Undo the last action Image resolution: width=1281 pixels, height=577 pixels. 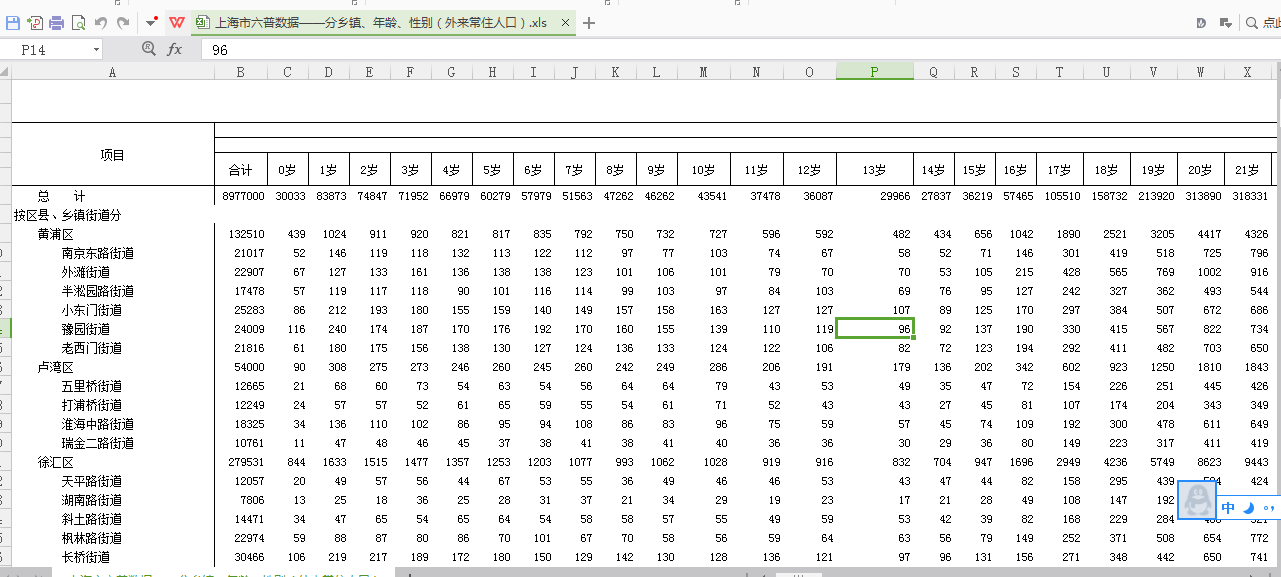coord(101,23)
